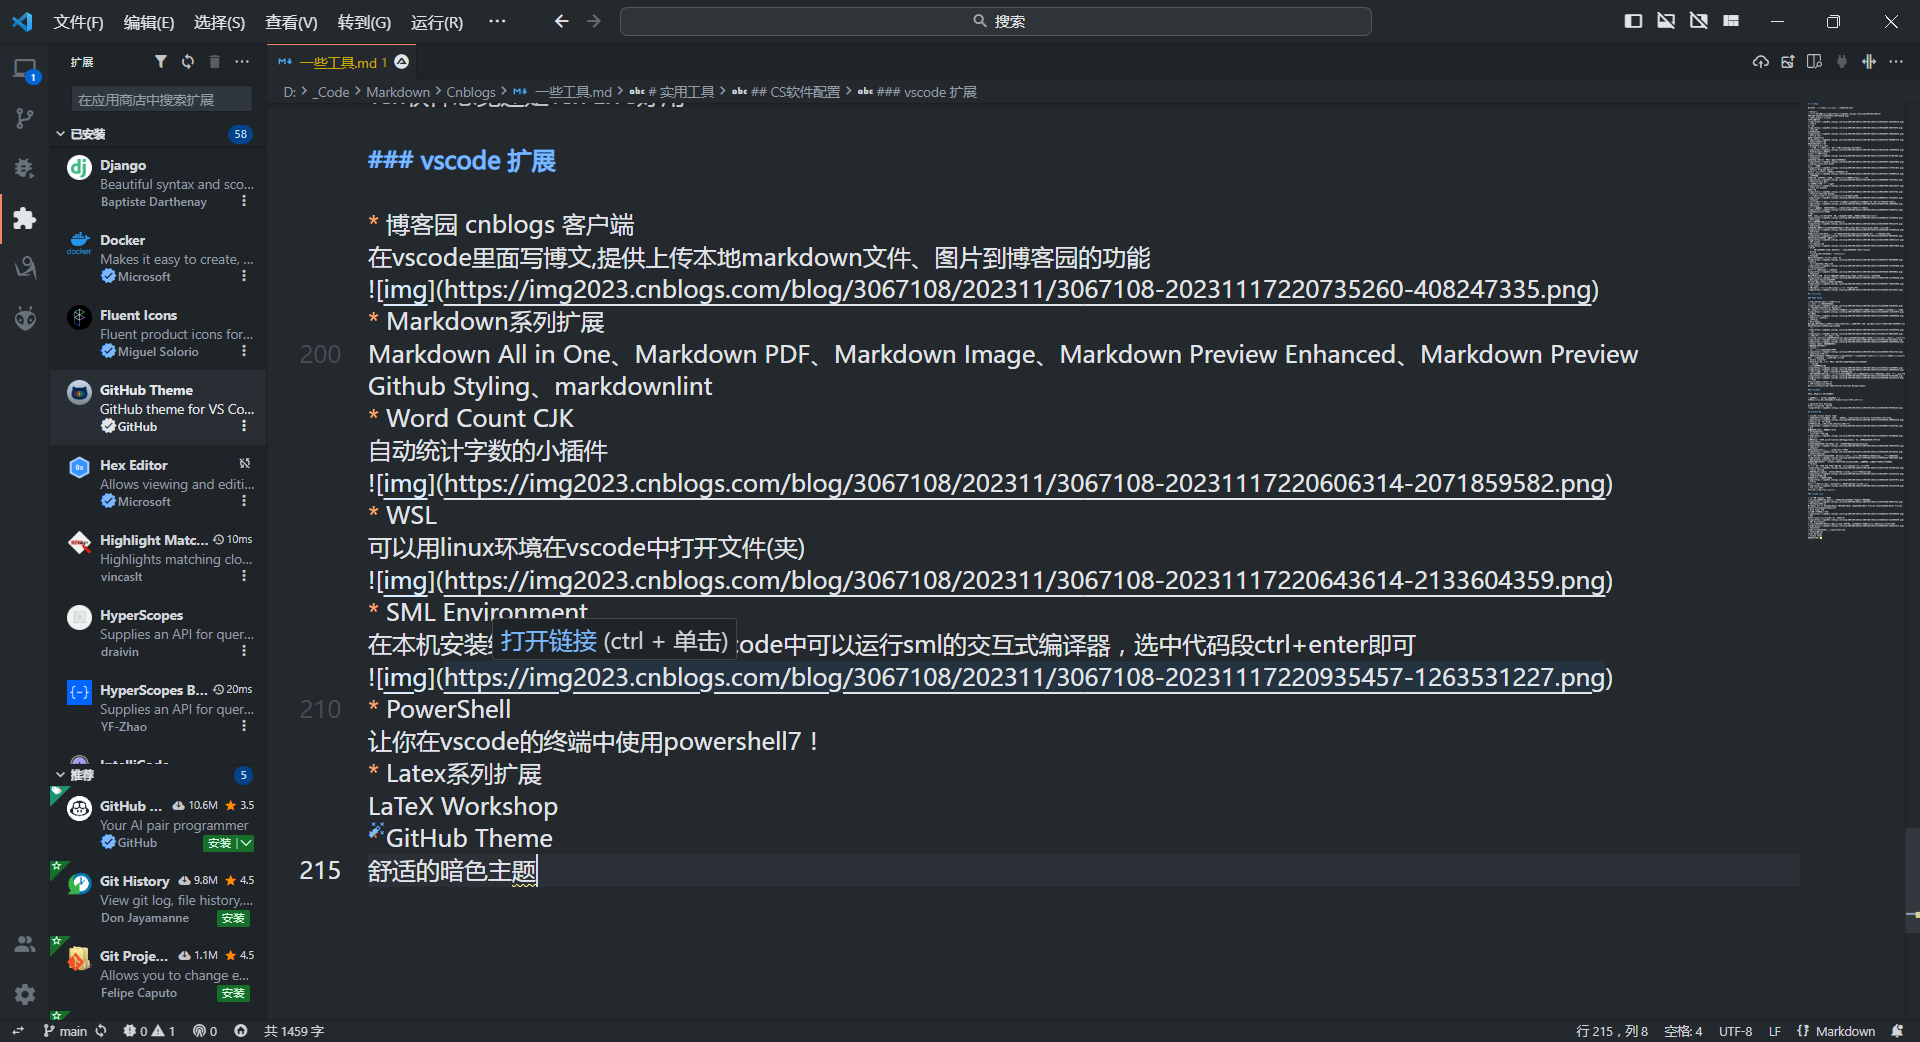Open the 查看(V) menu
Viewport: 1920px width, 1042px height.
point(291,22)
